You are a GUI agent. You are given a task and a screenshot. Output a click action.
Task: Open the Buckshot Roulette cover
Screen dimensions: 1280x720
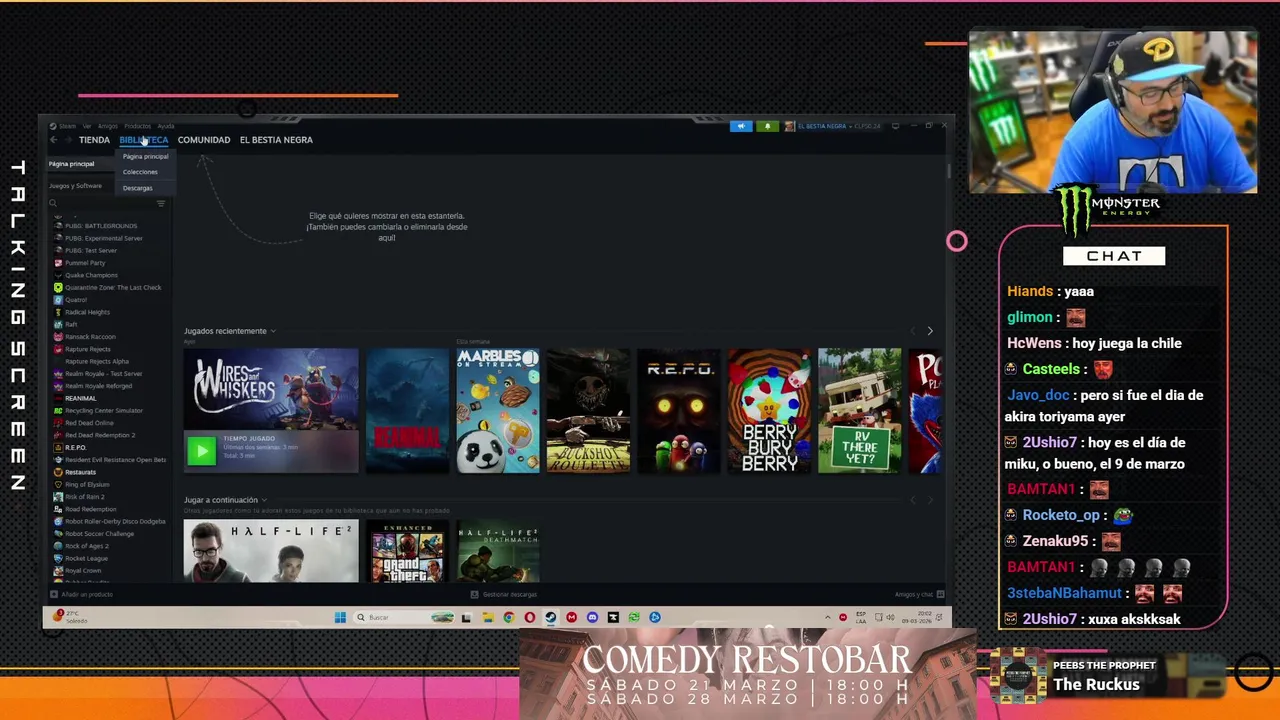588,410
